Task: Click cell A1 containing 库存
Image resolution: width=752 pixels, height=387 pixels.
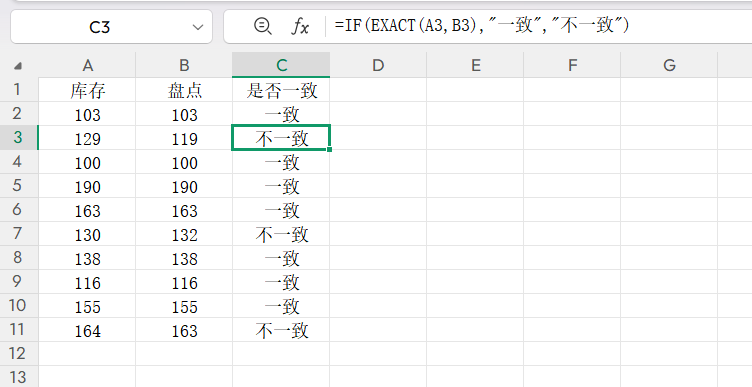Action: click(87, 90)
